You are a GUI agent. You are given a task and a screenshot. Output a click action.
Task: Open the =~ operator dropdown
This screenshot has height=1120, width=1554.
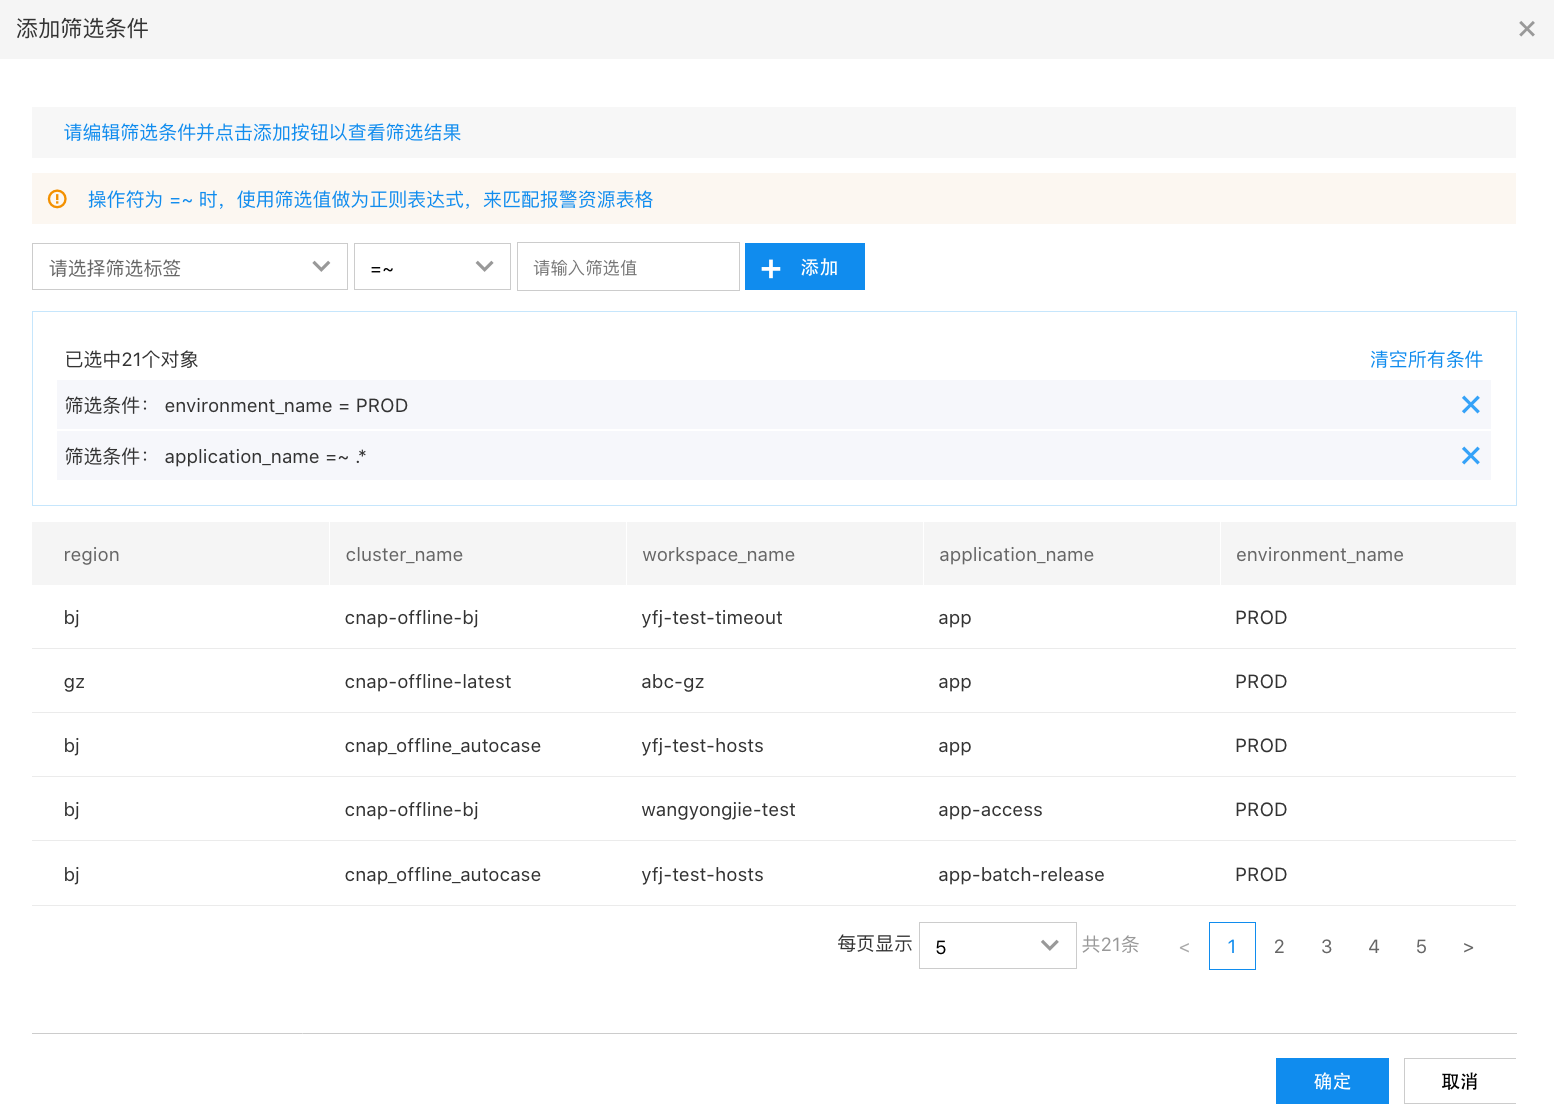432,267
